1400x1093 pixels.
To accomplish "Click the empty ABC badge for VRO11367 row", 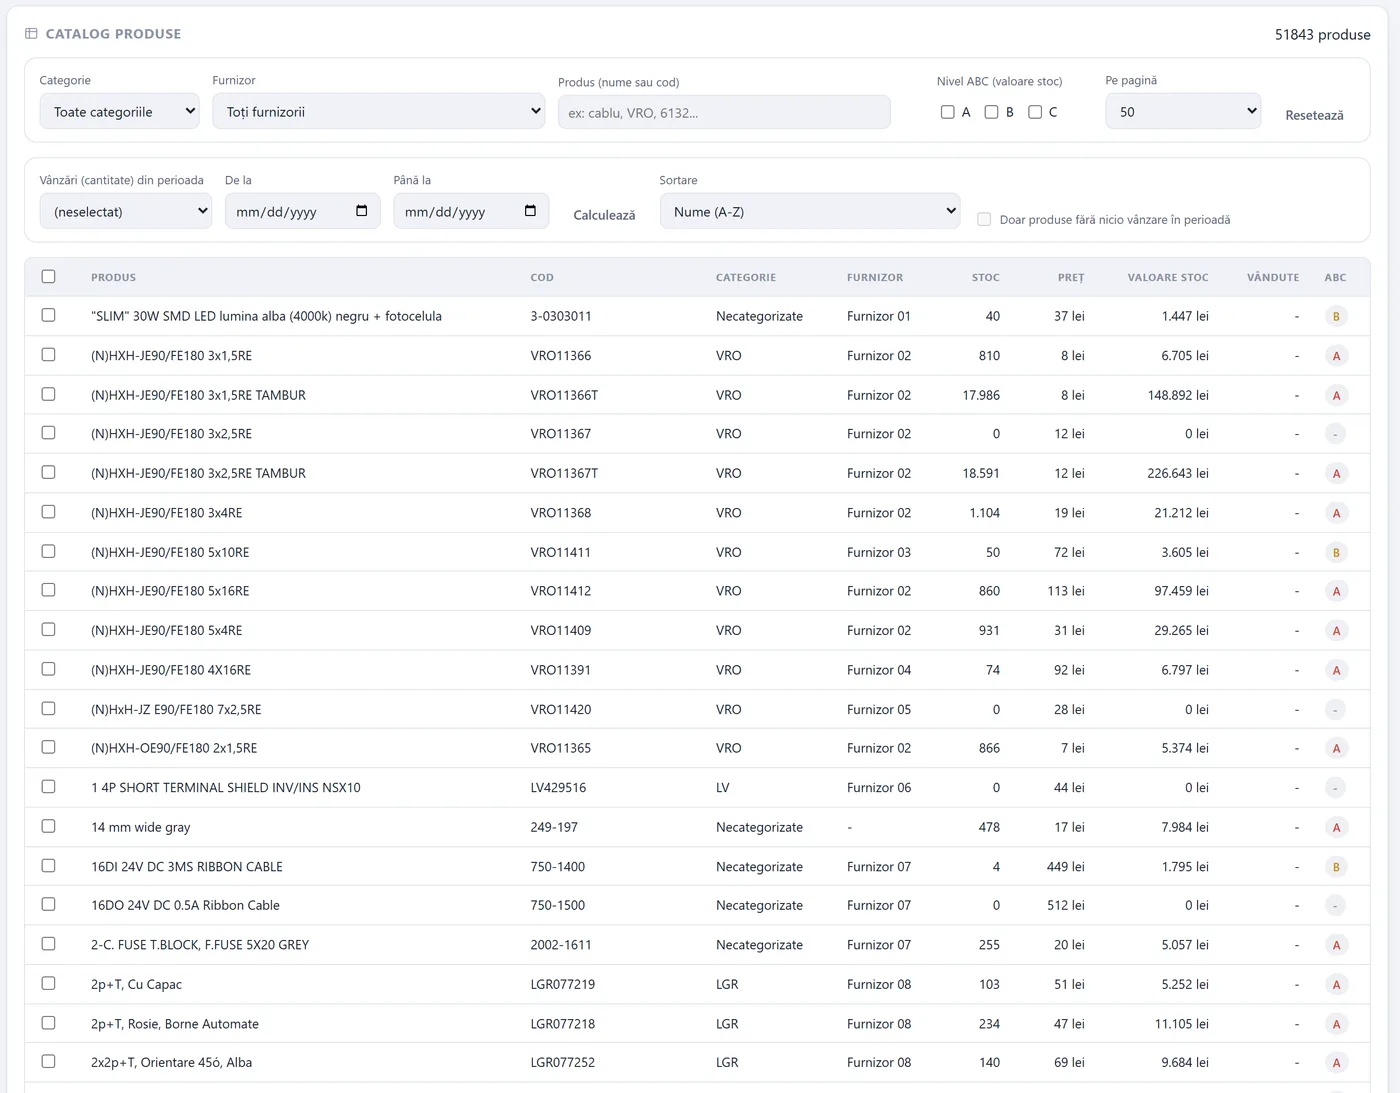I will tap(1336, 434).
